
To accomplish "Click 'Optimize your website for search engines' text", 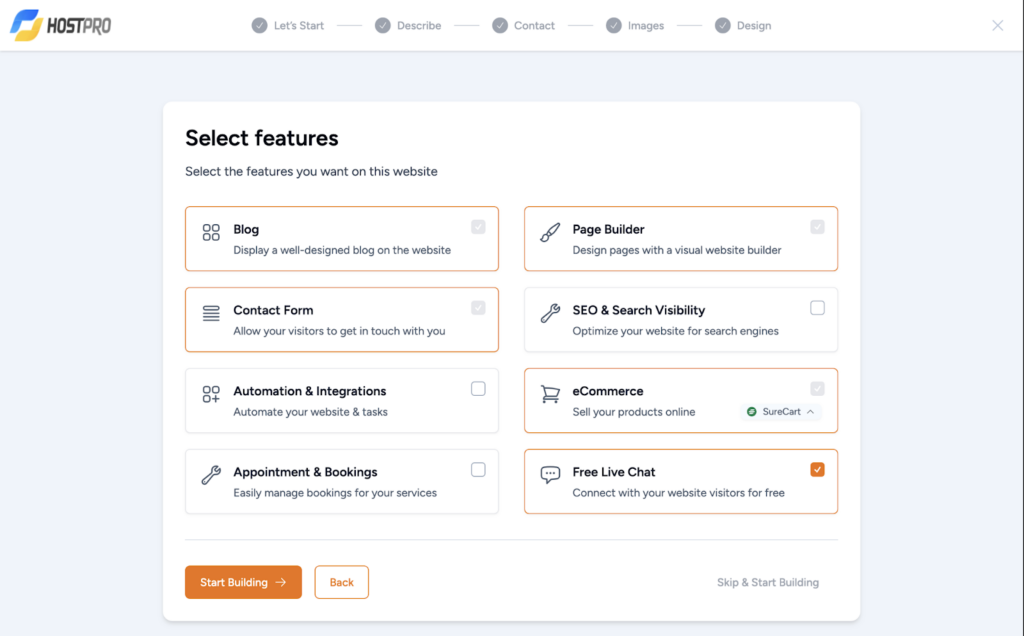I will pos(675,331).
